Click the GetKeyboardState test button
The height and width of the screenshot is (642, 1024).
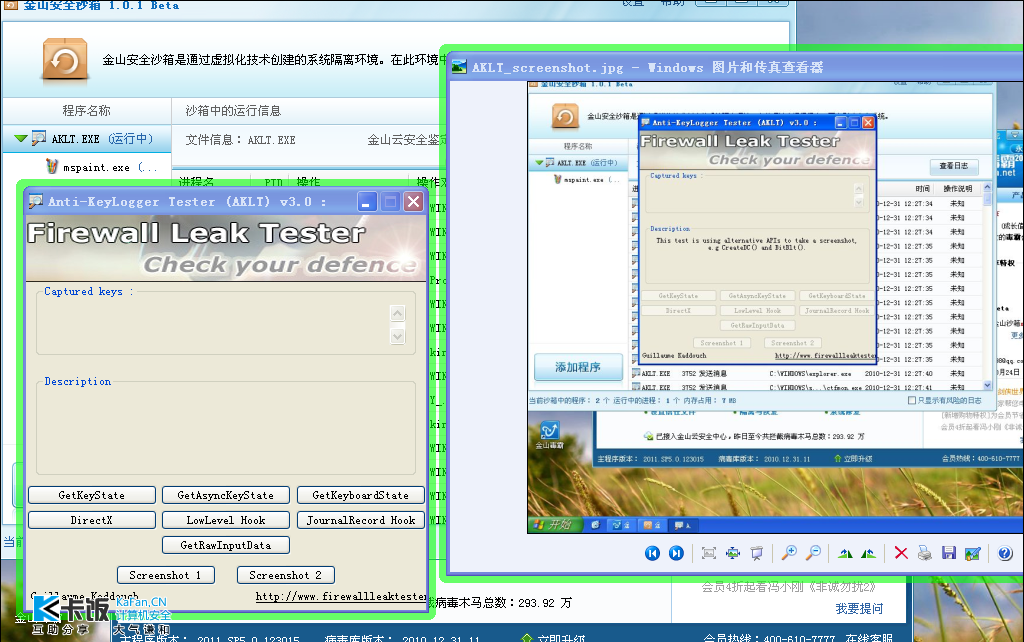(360, 495)
